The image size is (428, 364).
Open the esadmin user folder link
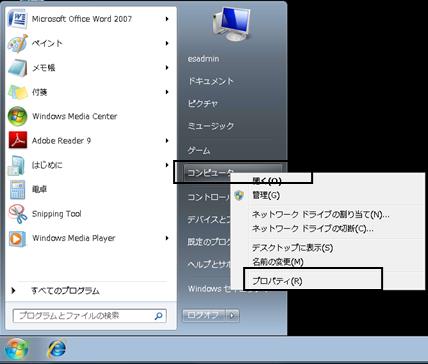[x=203, y=59]
